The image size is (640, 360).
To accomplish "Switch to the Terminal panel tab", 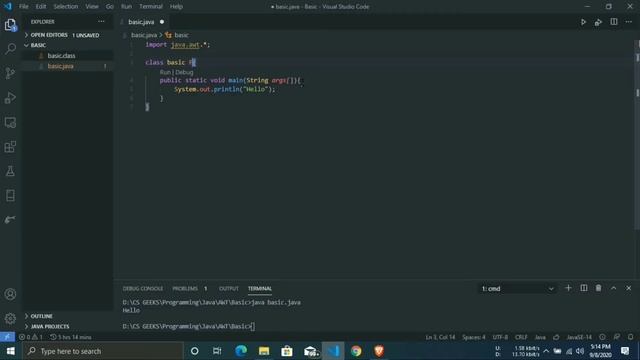I will click(260, 289).
